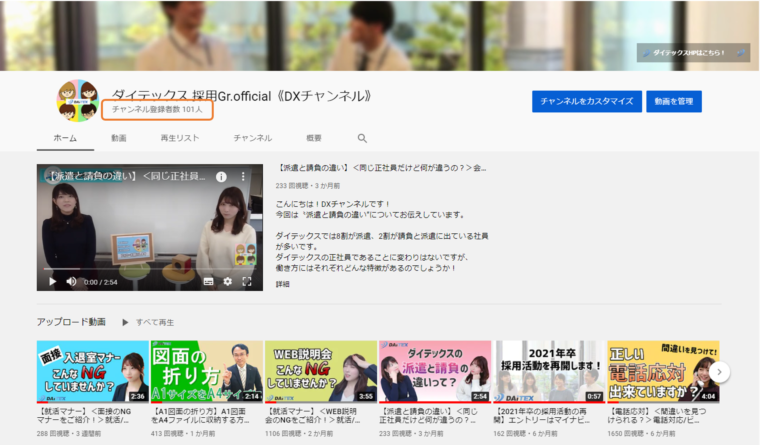Open the 正しい電話応対 video thumbnail
Screen dimensions: 760x445
click(x=663, y=372)
